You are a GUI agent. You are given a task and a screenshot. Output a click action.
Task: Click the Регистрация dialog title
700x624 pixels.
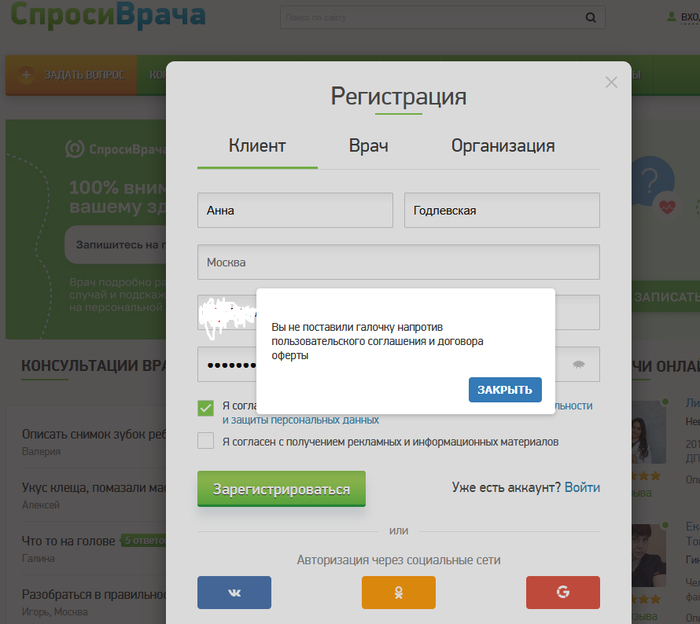point(399,96)
